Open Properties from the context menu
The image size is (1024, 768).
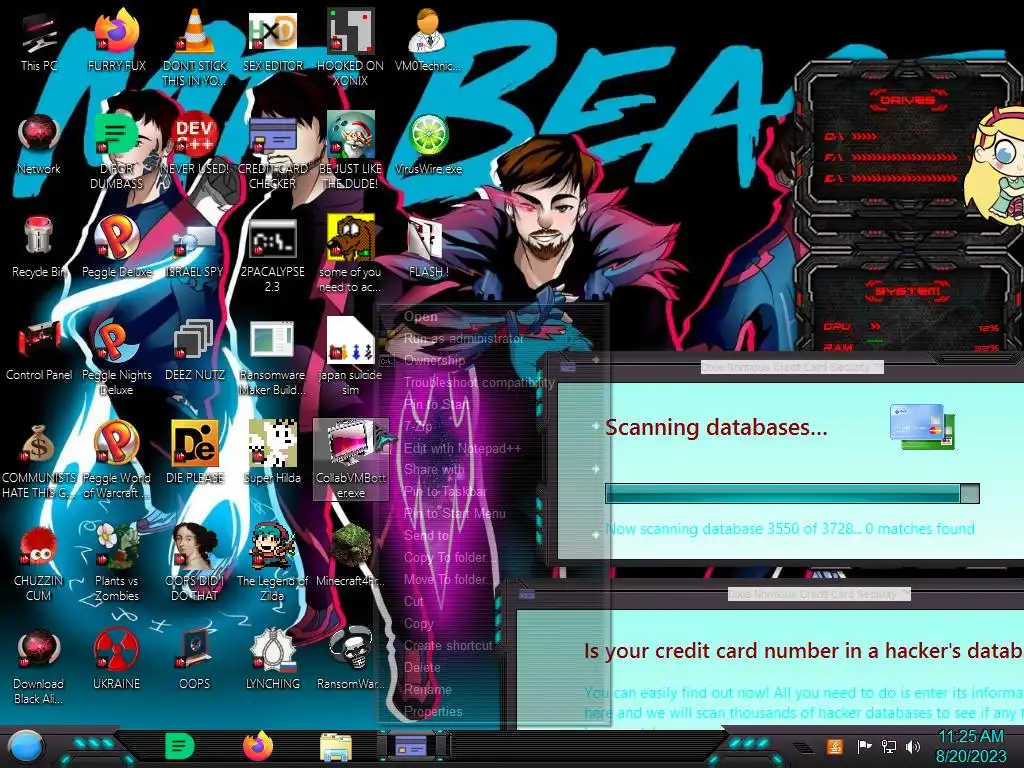[x=432, y=711]
